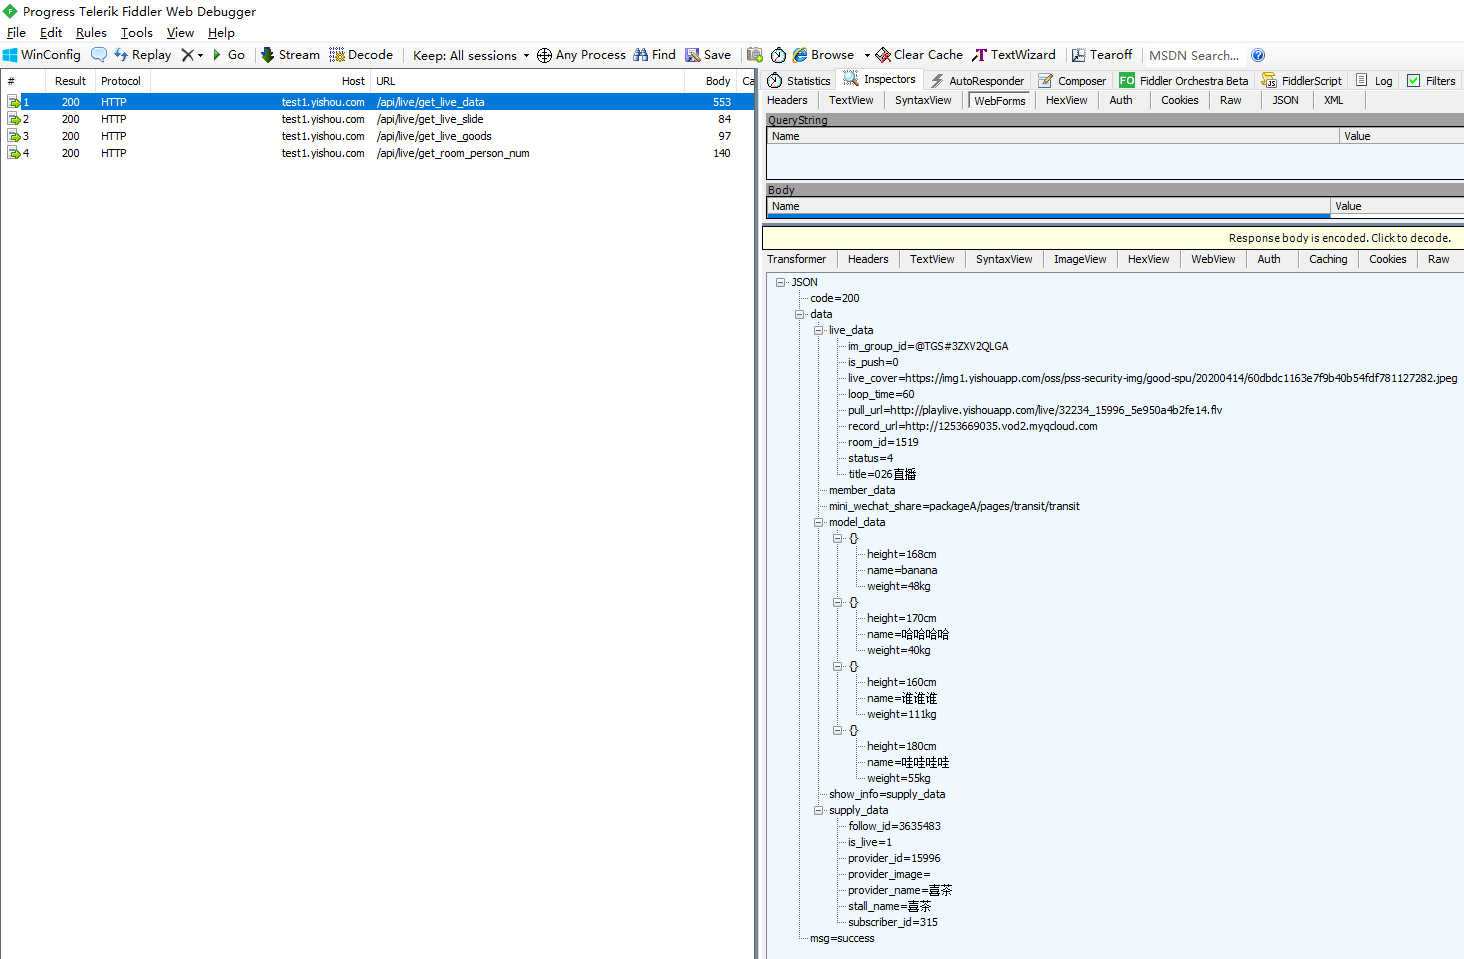Toggle the Decode option
1464x959 pixels.
(361, 55)
